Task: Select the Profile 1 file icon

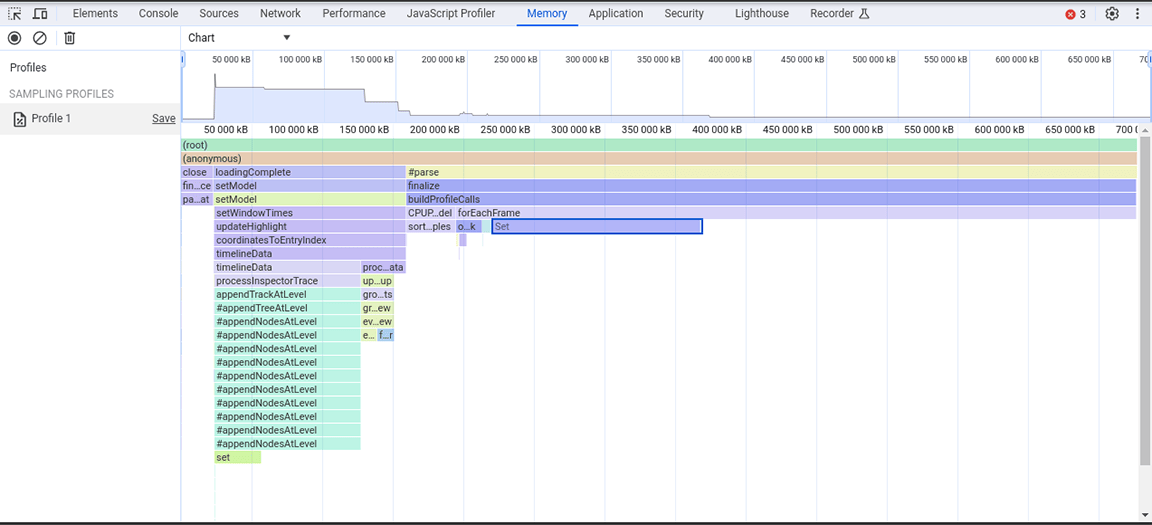Action: 19,119
